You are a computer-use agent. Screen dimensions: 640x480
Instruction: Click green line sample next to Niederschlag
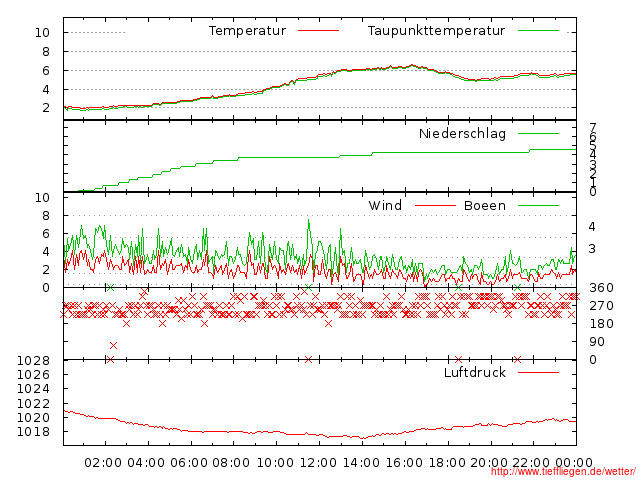538,133
